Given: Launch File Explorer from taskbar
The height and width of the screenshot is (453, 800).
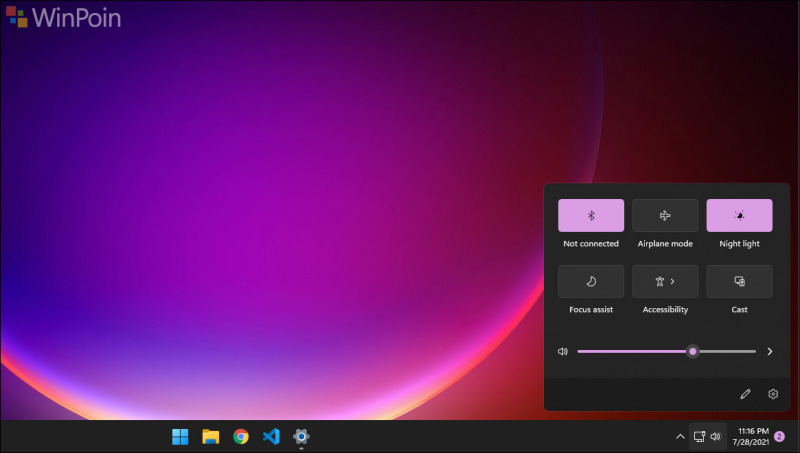Looking at the screenshot, I should [x=210, y=437].
